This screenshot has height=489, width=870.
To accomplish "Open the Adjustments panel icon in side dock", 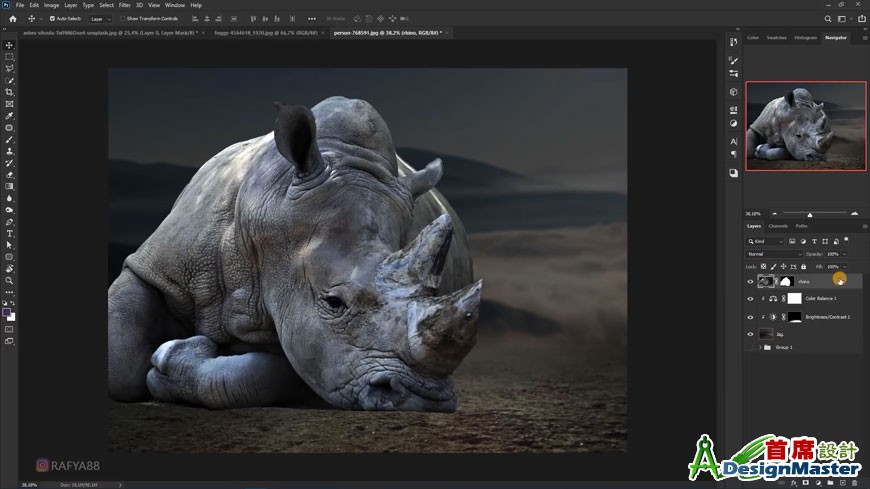I will tap(734, 123).
